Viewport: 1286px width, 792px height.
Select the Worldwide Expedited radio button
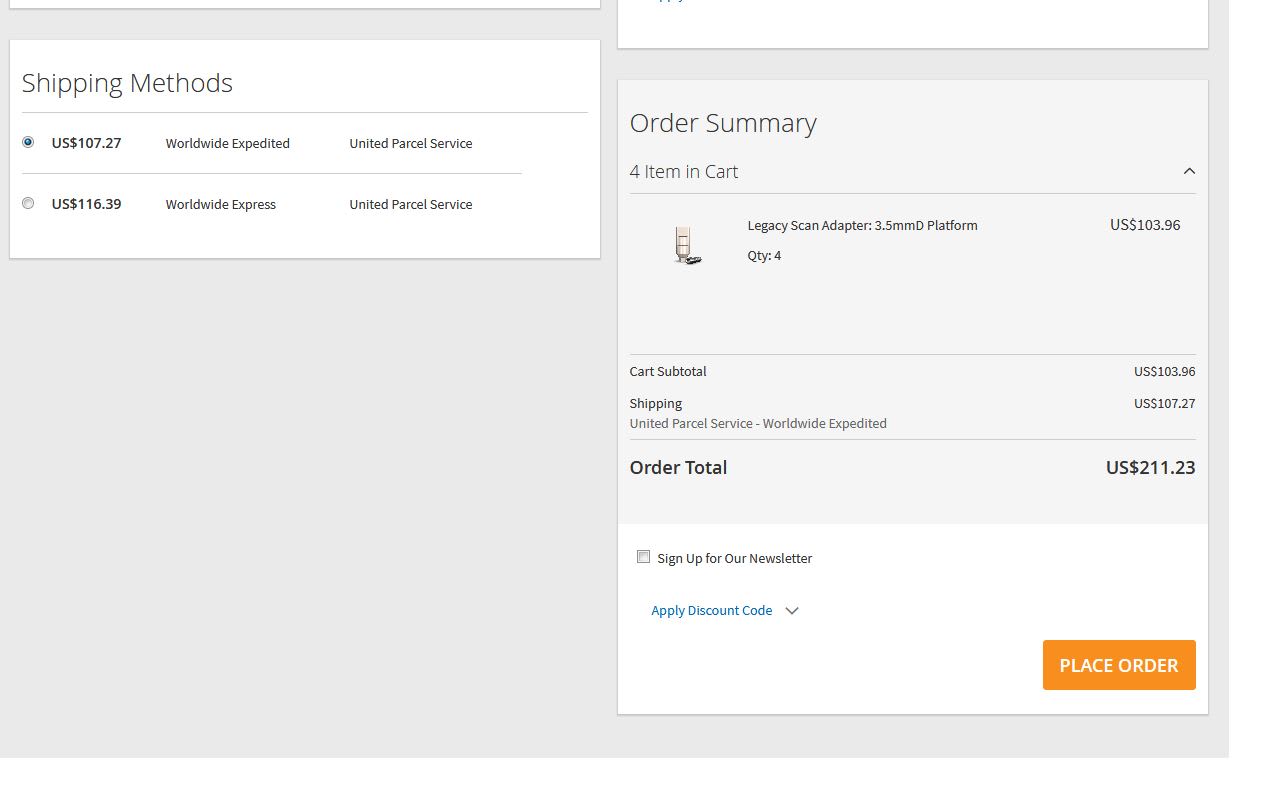[28, 143]
